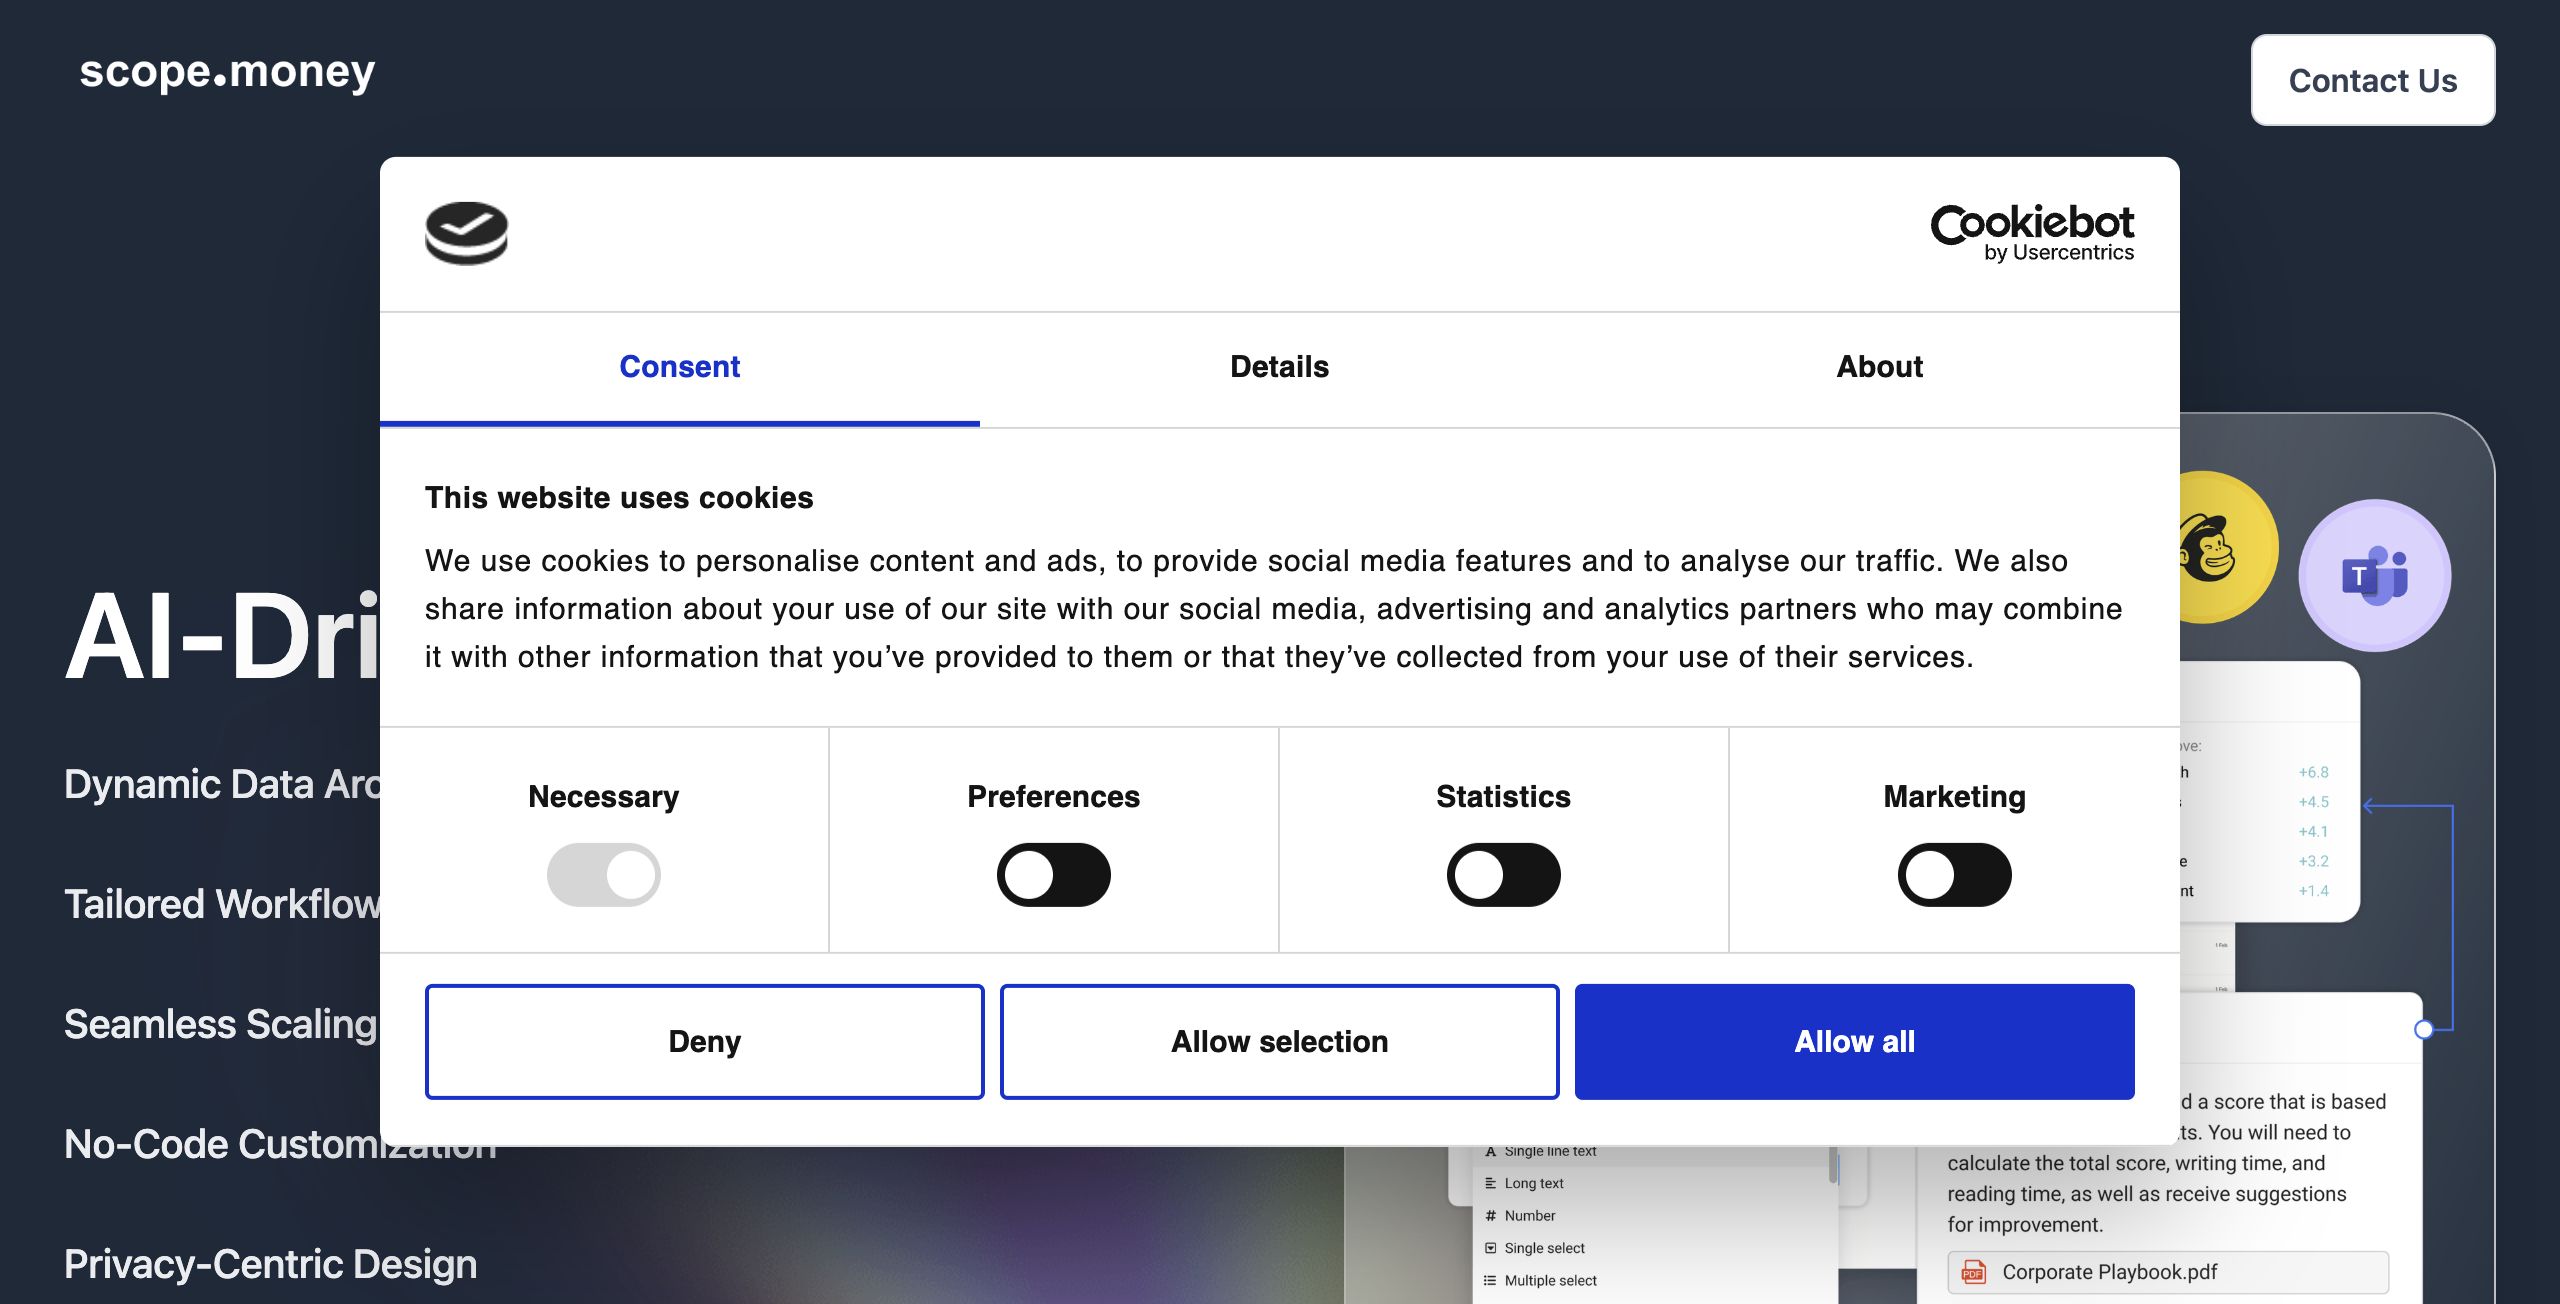Click the Microsoft Teams icon
The image size is (2560, 1304).
pos(2374,575)
